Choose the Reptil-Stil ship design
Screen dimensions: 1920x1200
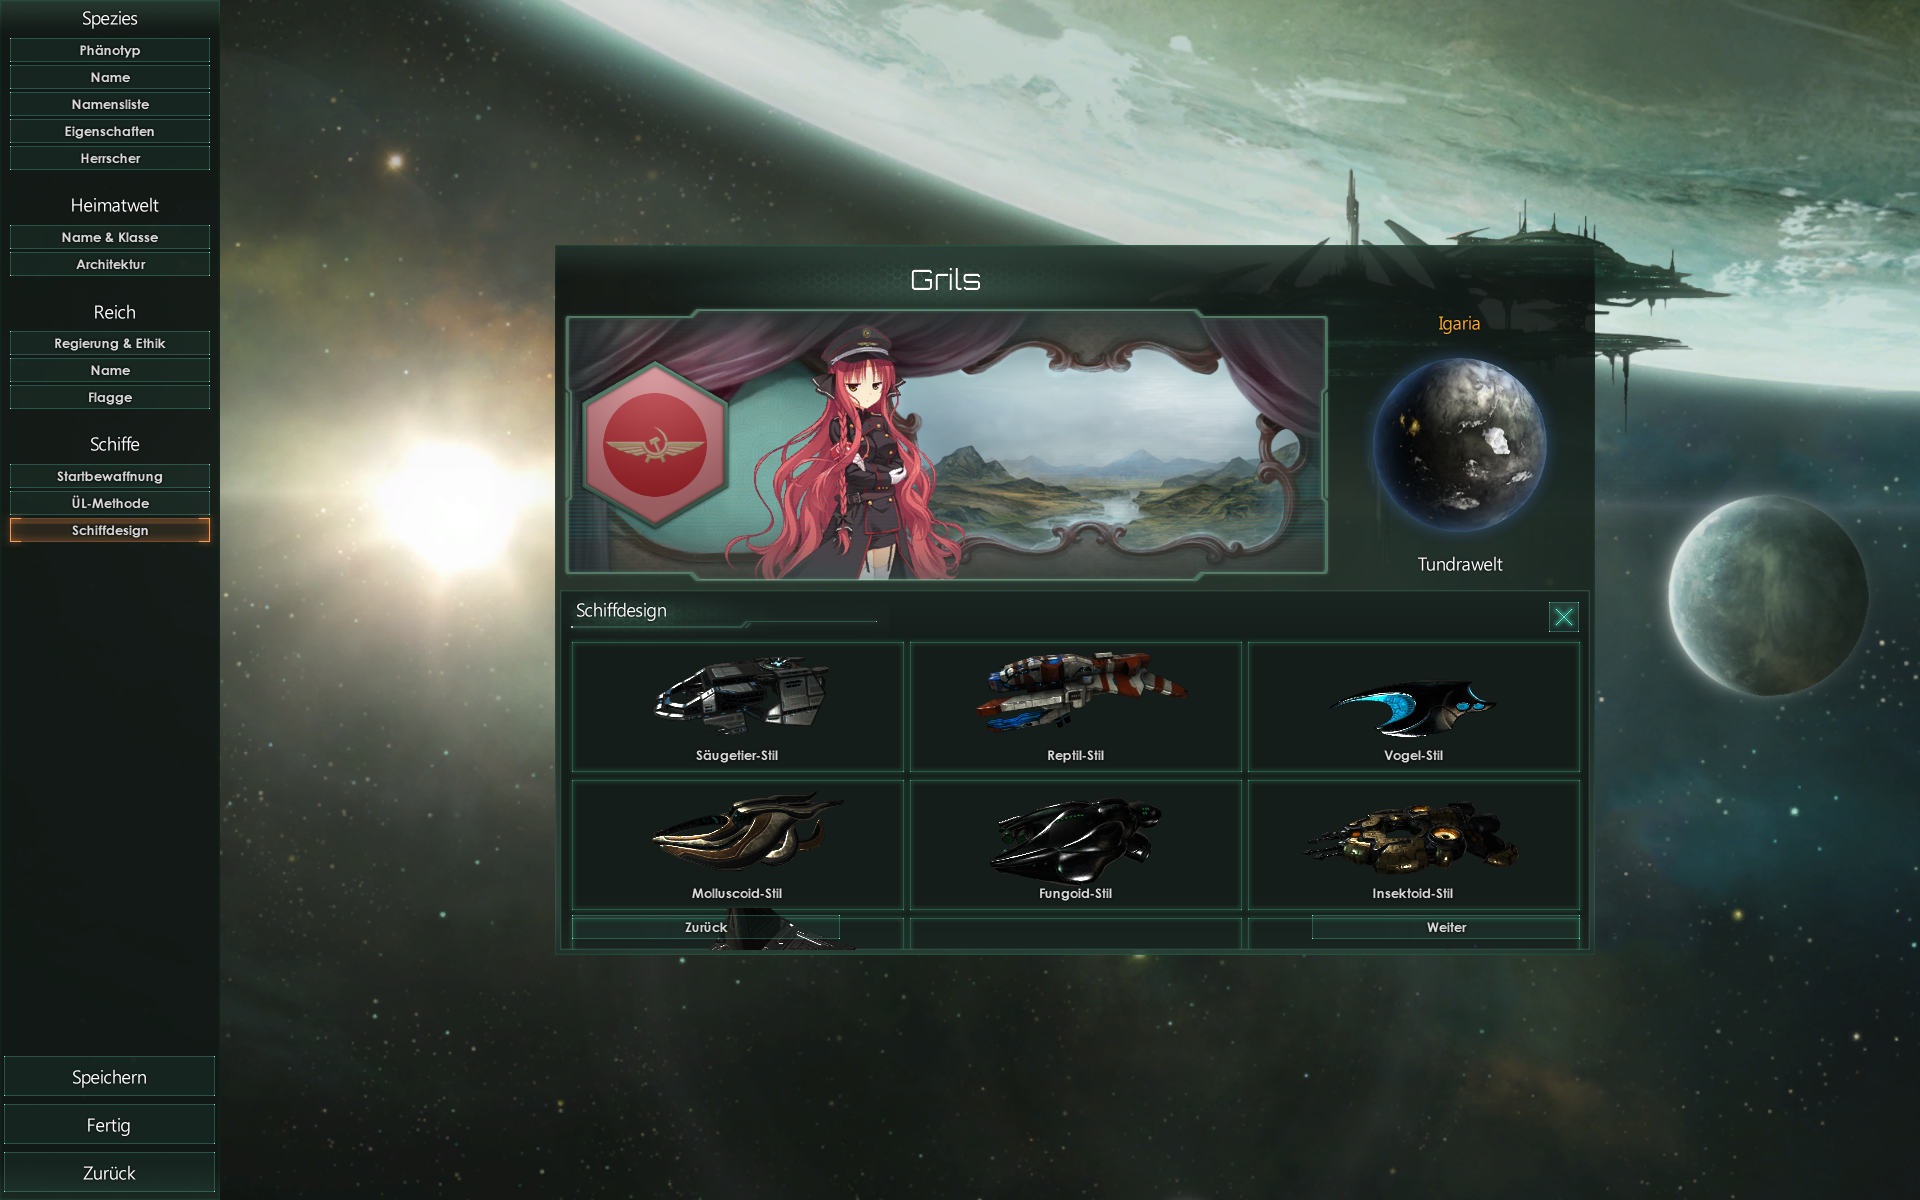tap(1075, 707)
